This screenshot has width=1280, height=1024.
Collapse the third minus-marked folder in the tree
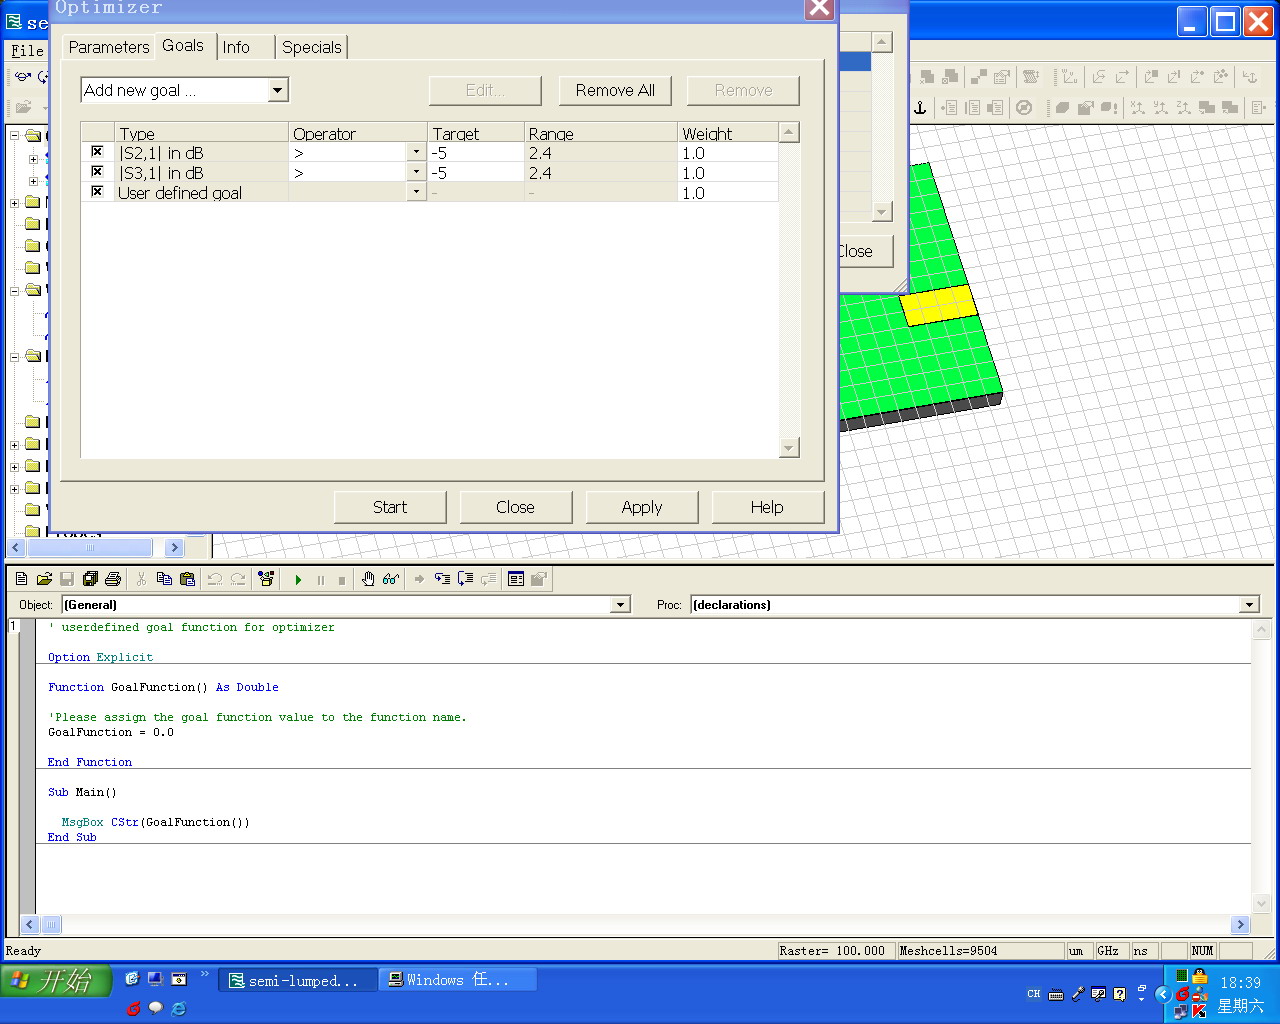(15, 357)
